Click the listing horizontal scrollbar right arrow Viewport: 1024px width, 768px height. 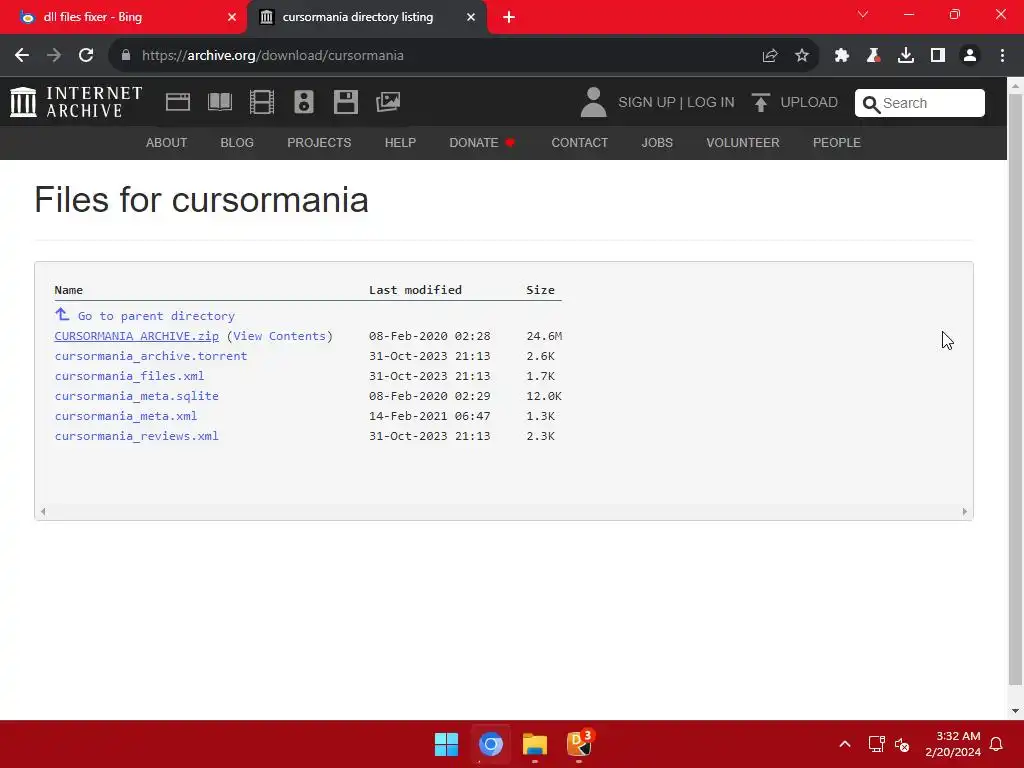(965, 511)
